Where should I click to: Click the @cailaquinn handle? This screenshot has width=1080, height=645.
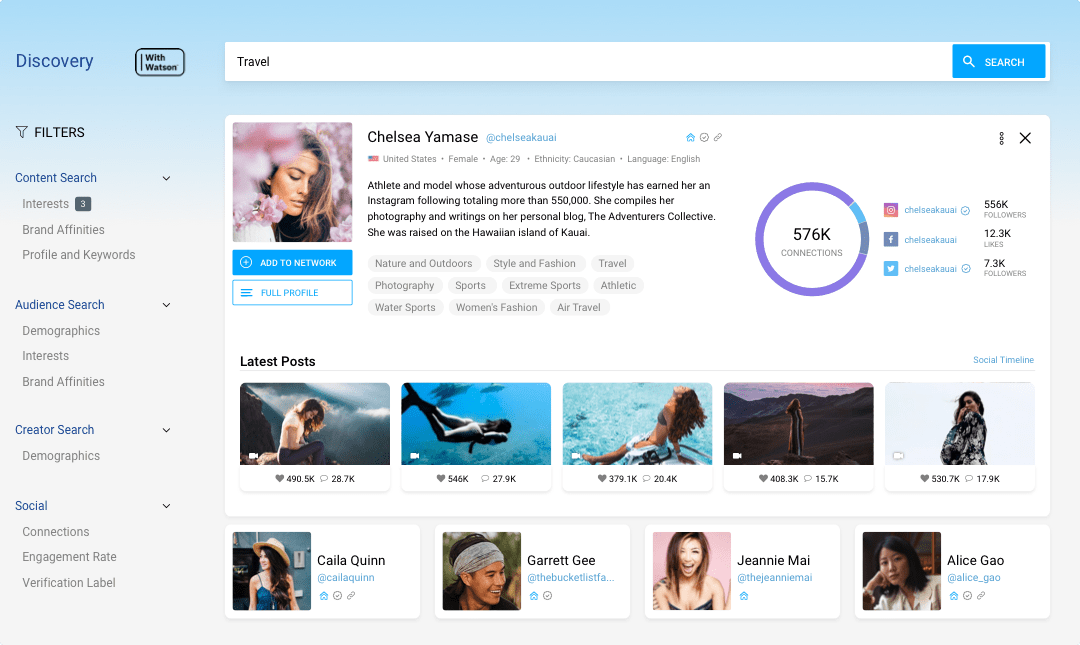(x=346, y=577)
